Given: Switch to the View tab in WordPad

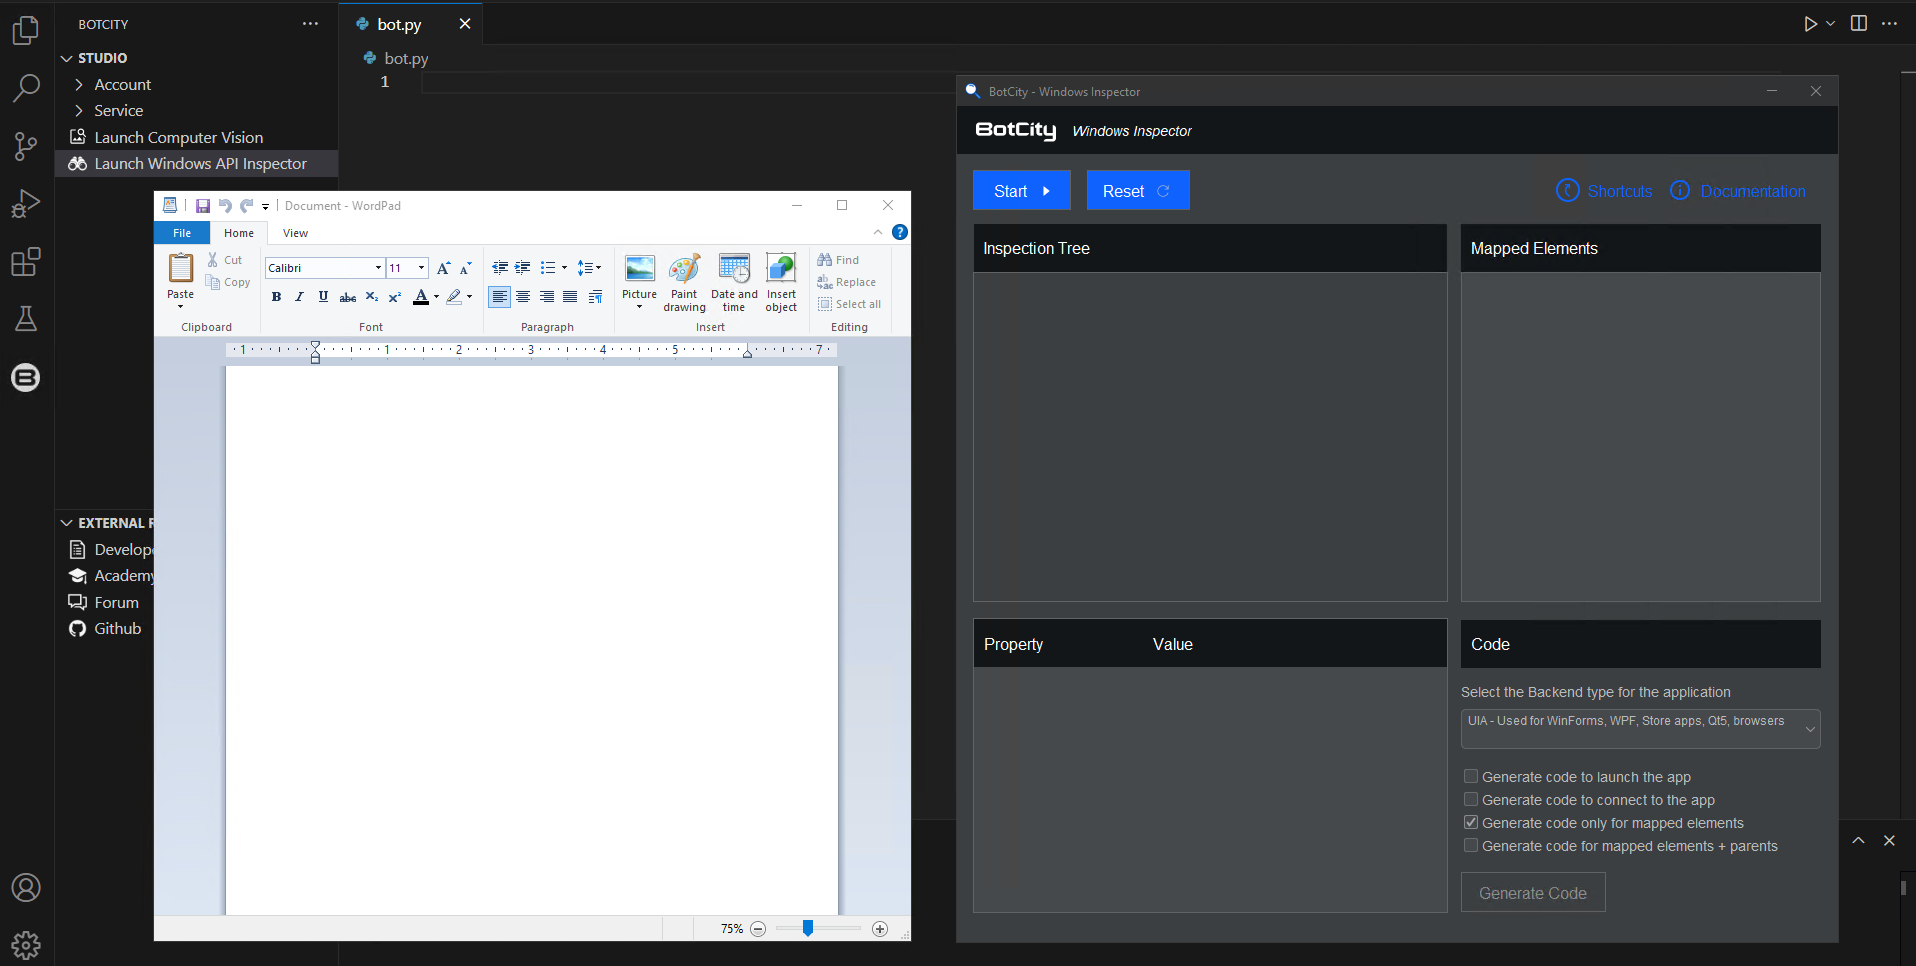Looking at the screenshot, I should click(295, 233).
